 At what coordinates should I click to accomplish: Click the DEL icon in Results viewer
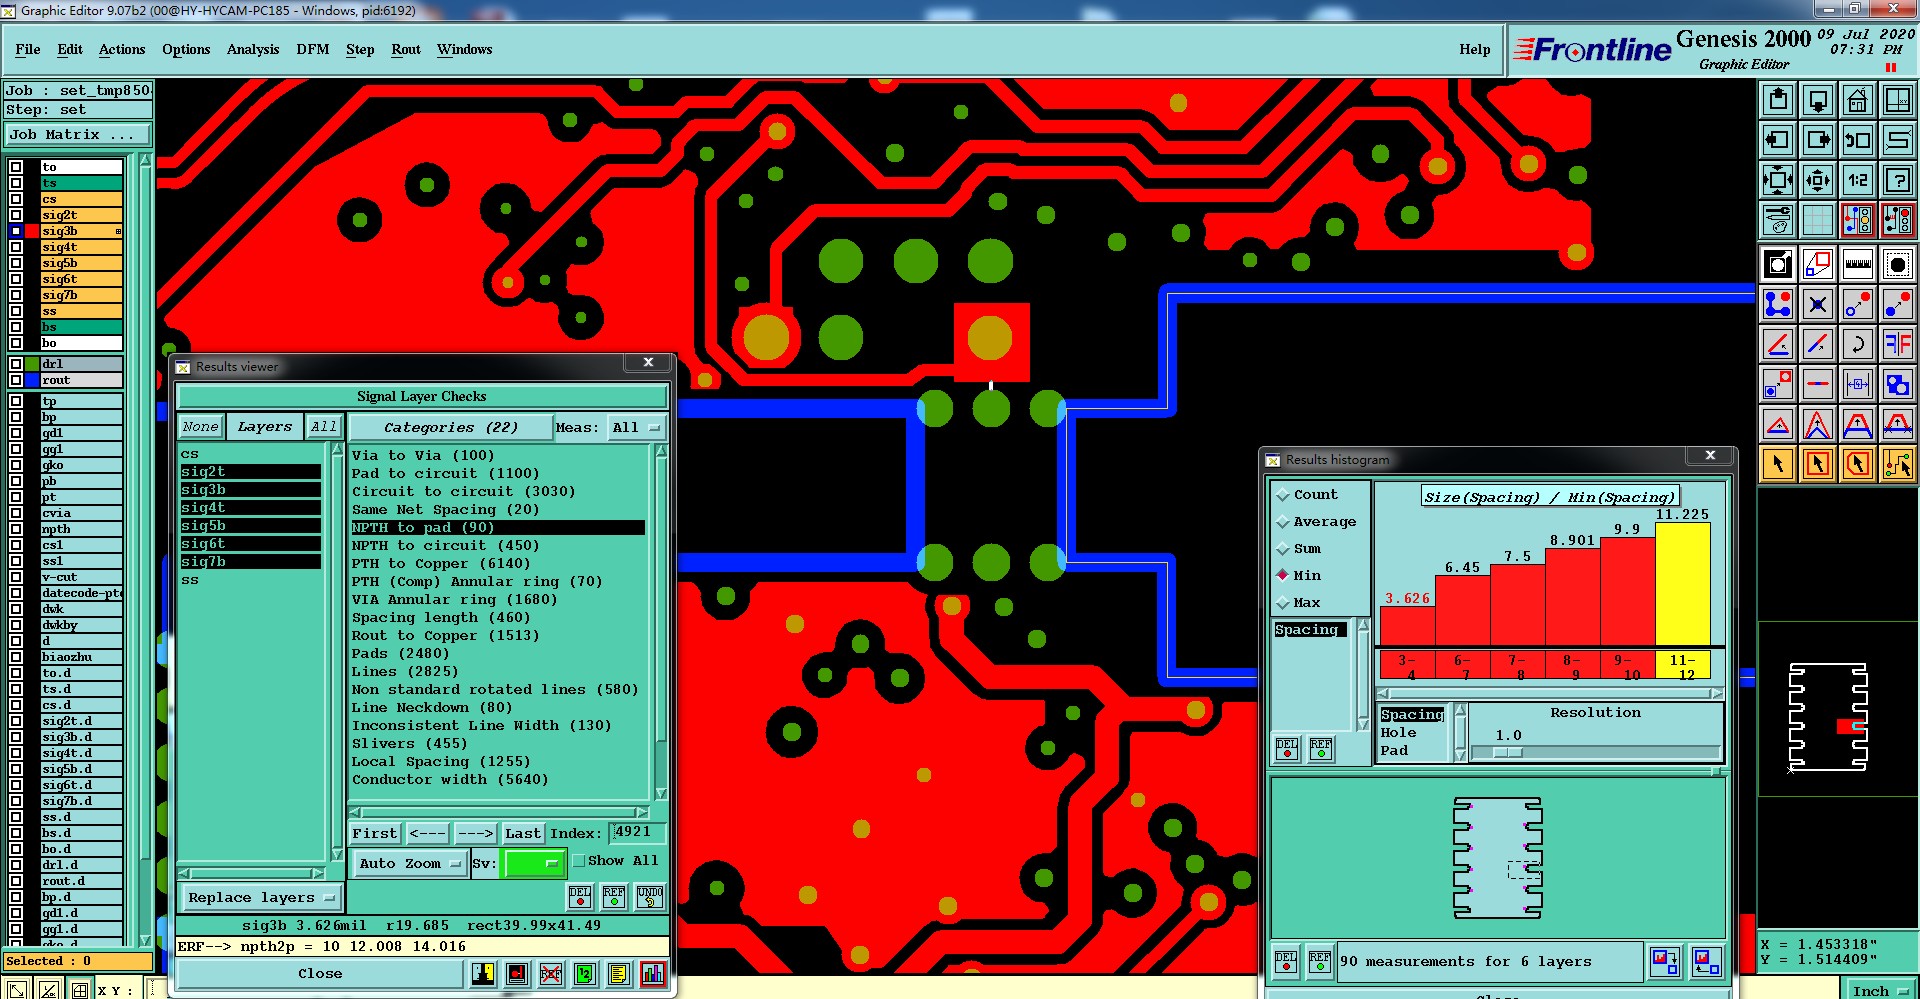(x=580, y=896)
